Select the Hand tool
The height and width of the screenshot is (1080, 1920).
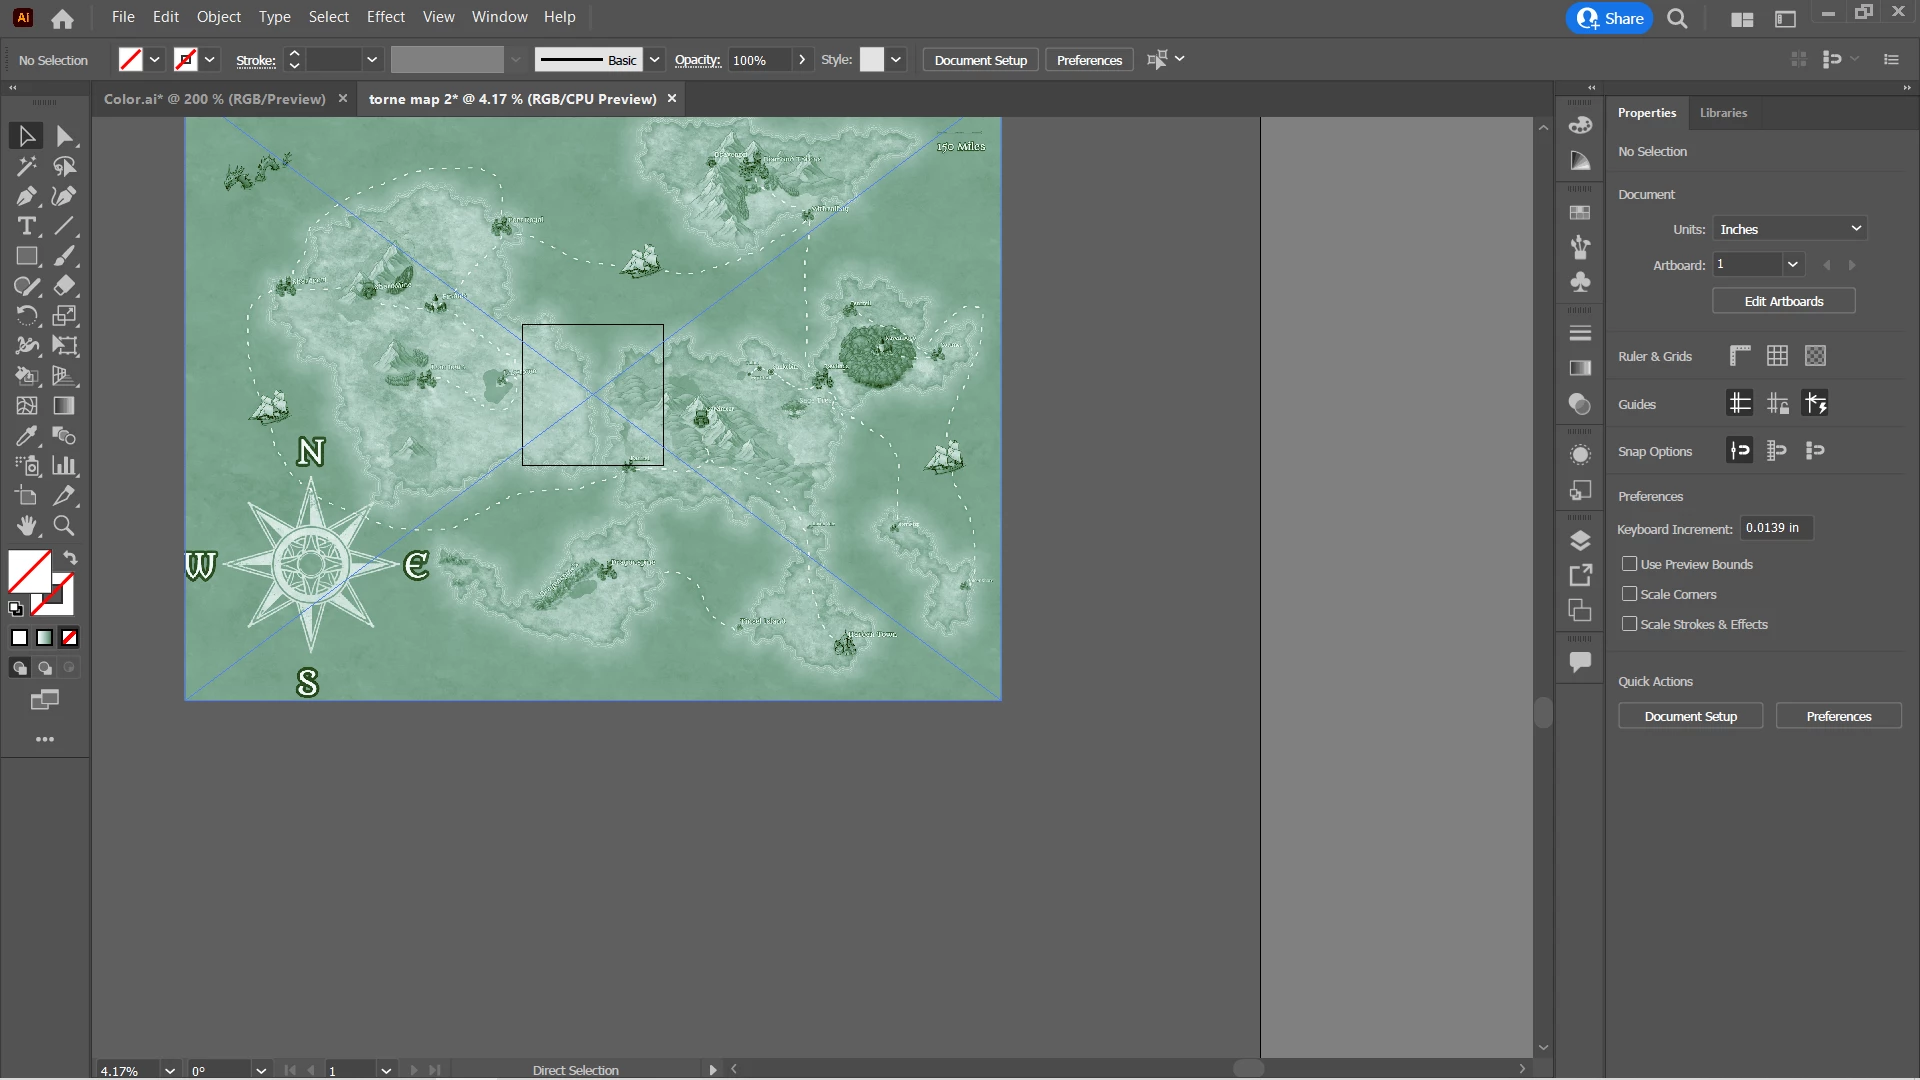27,526
